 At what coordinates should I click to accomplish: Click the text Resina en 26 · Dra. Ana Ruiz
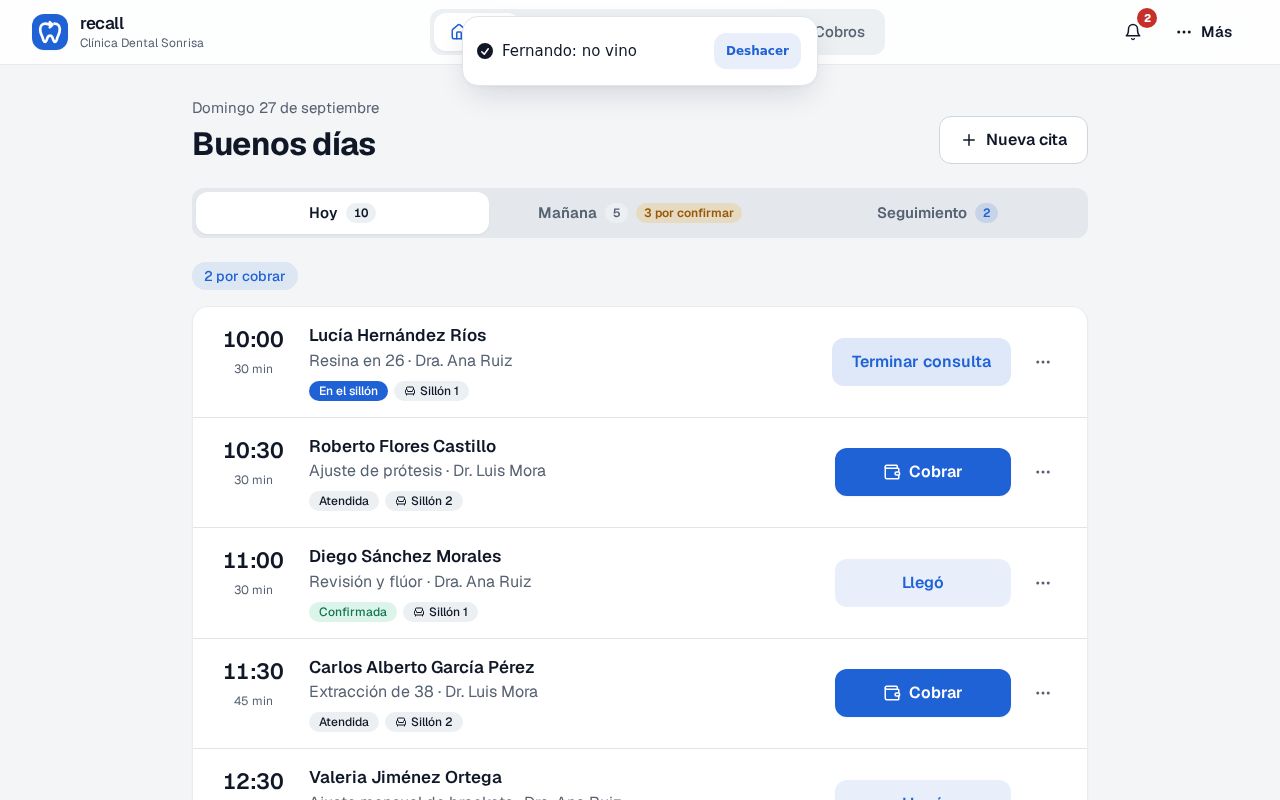click(x=411, y=361)
